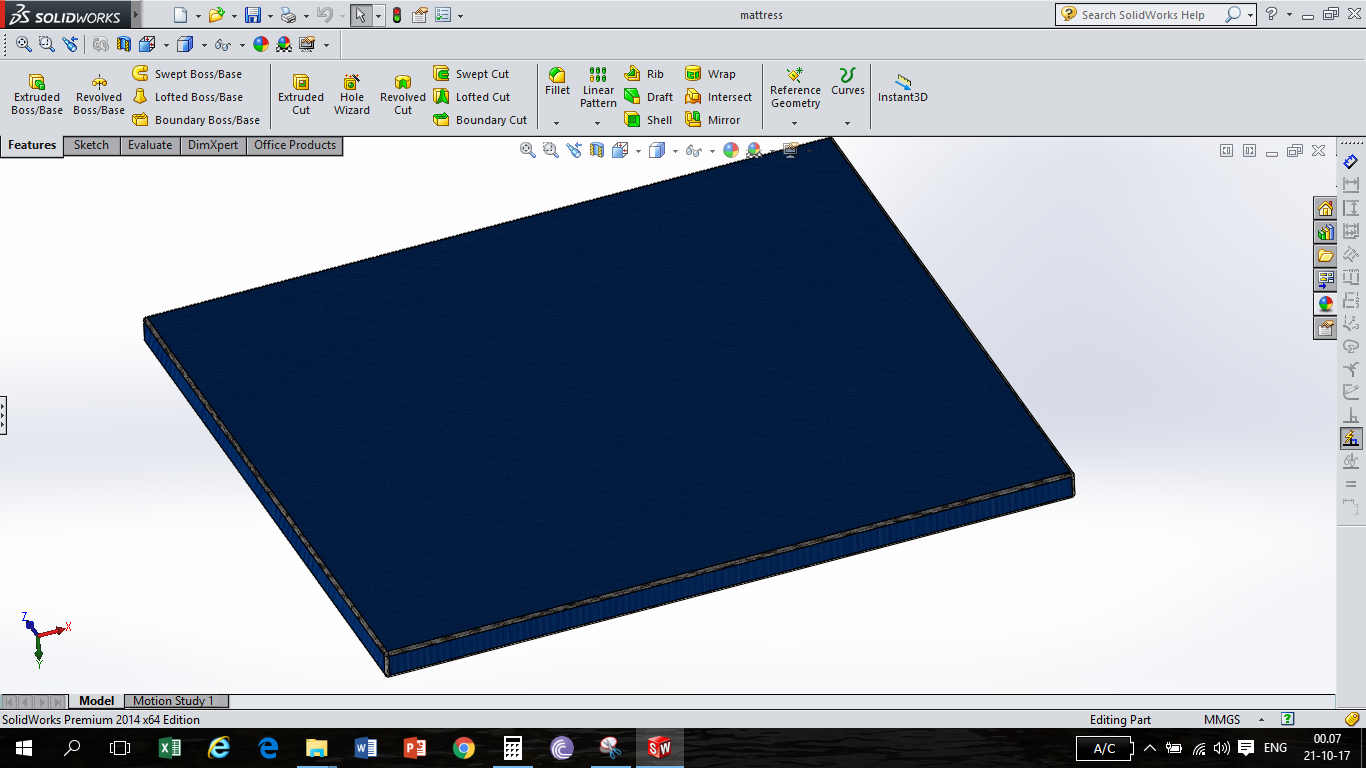Open the Design Library task pane tab
1366x768 pixels.
(1325, 232)
